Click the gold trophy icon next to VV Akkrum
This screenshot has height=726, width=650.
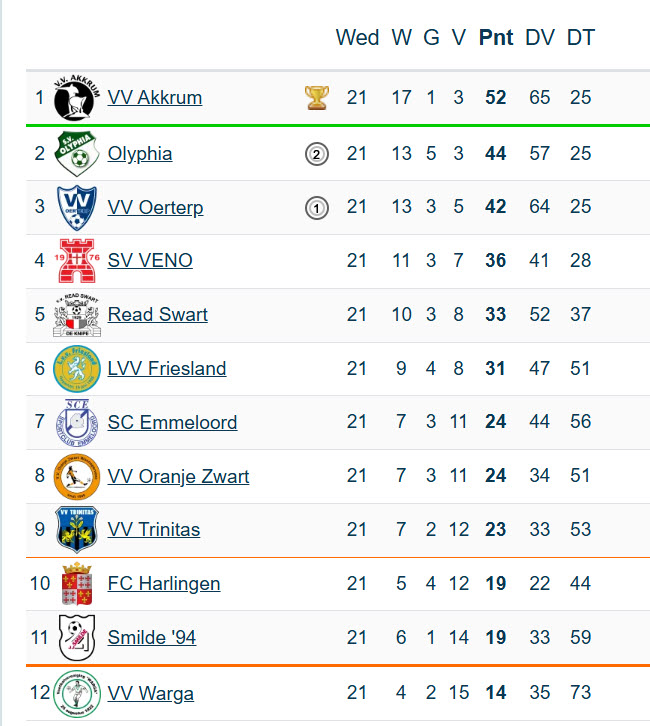pos(317,98)
